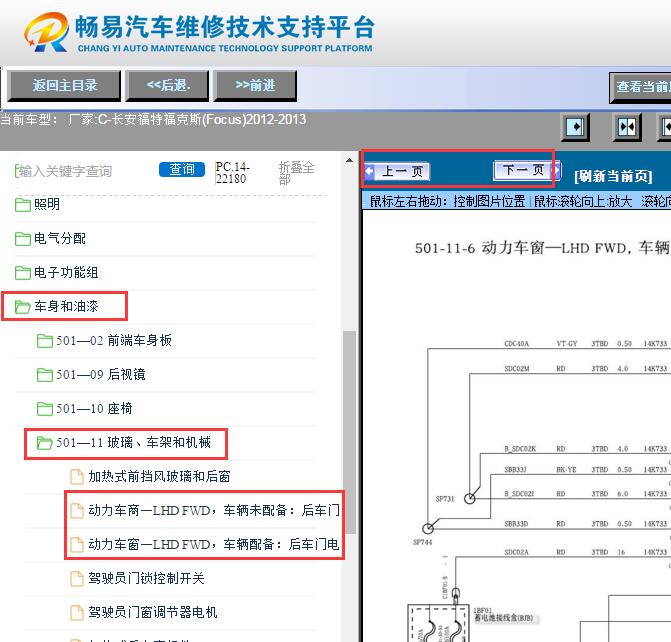Click the left arrow icon on 上一页
This screenshot has height=642, width=671.
369,172
